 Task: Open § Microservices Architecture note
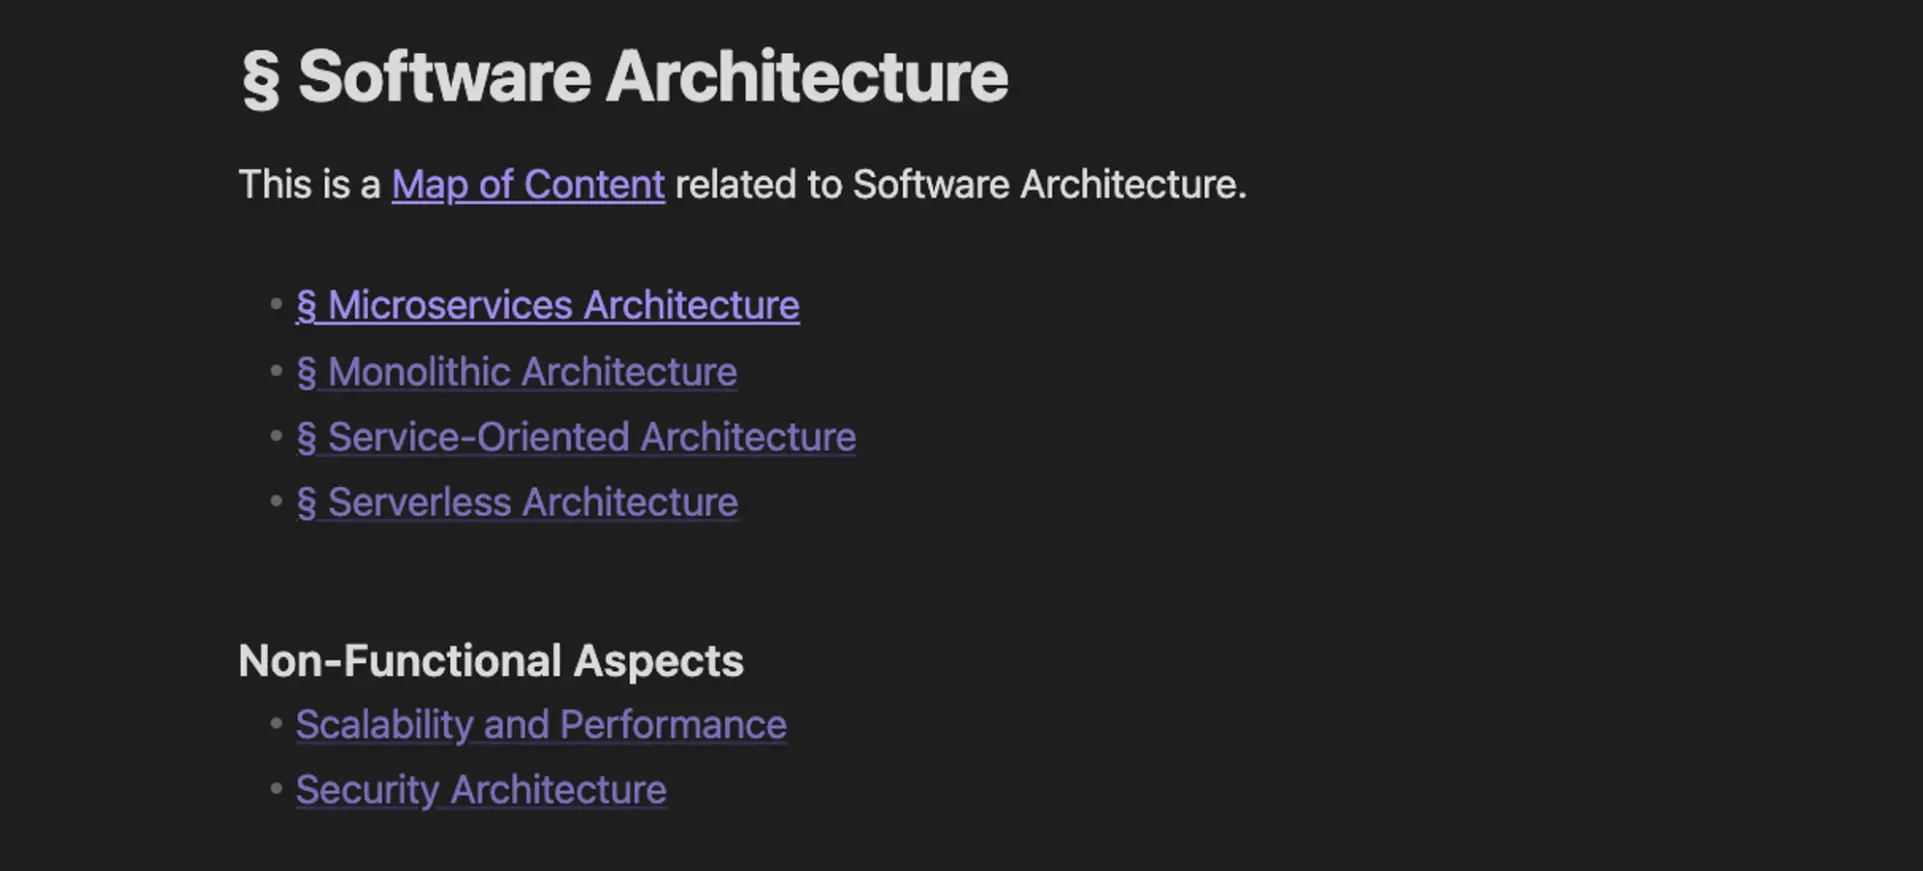click(547, 305)
